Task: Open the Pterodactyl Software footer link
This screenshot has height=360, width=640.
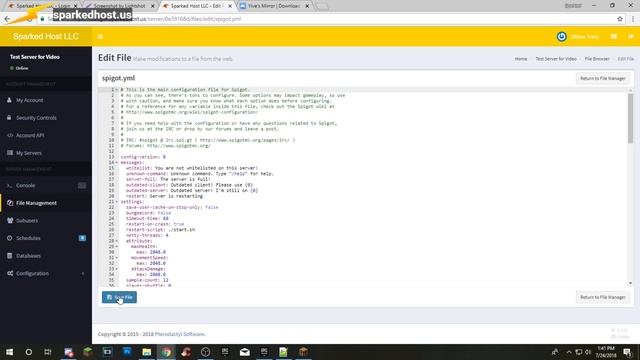Action: (180, 334)
